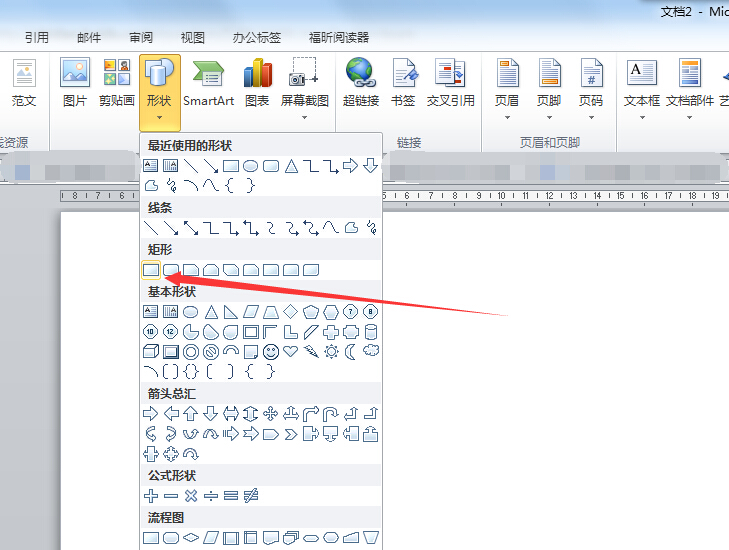Select the left arrow under 箭头总汇
729x550 pixels.
pyautogui.click(x=171, y=413)
